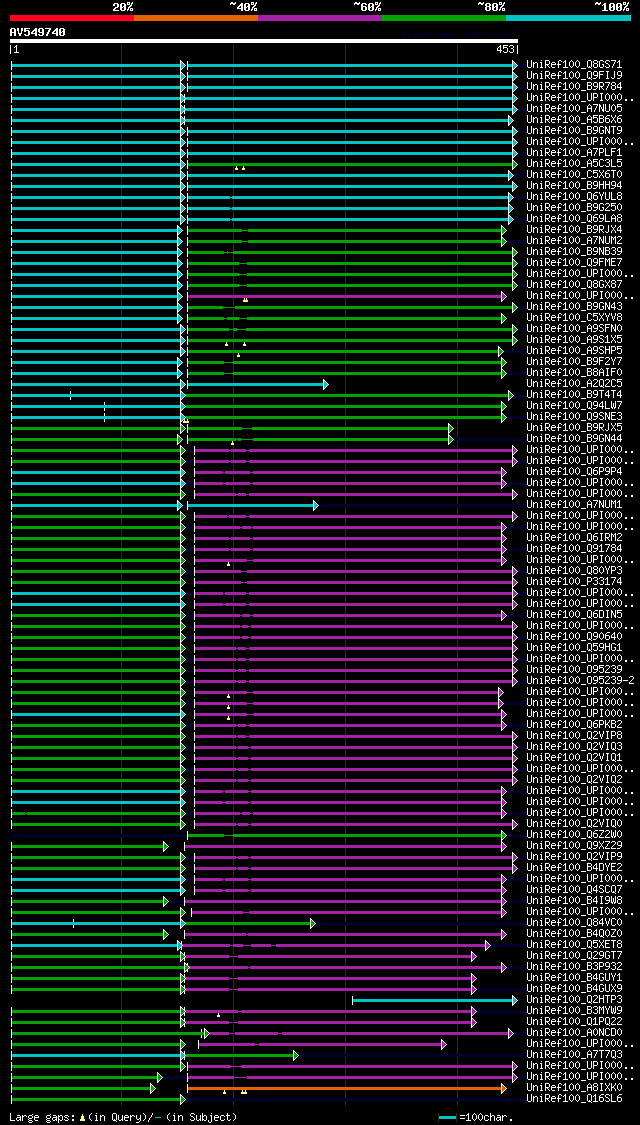
Task: Click the cyan =100char. scale marker
Action: point(448,1118)
